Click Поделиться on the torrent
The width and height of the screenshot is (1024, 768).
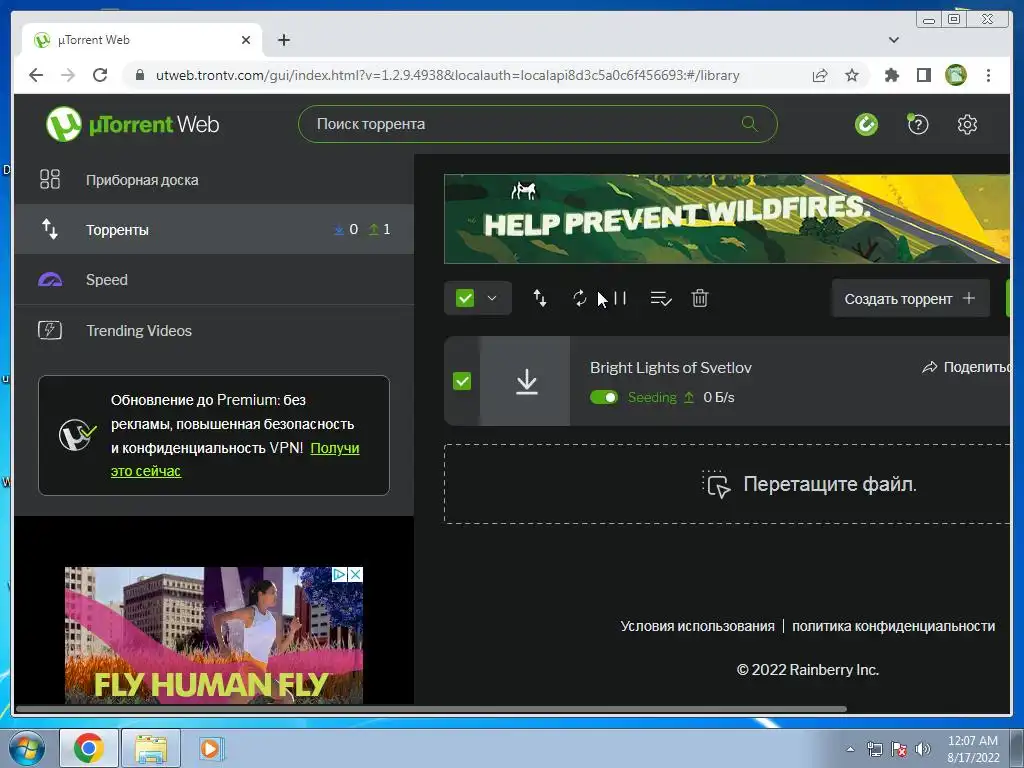965,367
